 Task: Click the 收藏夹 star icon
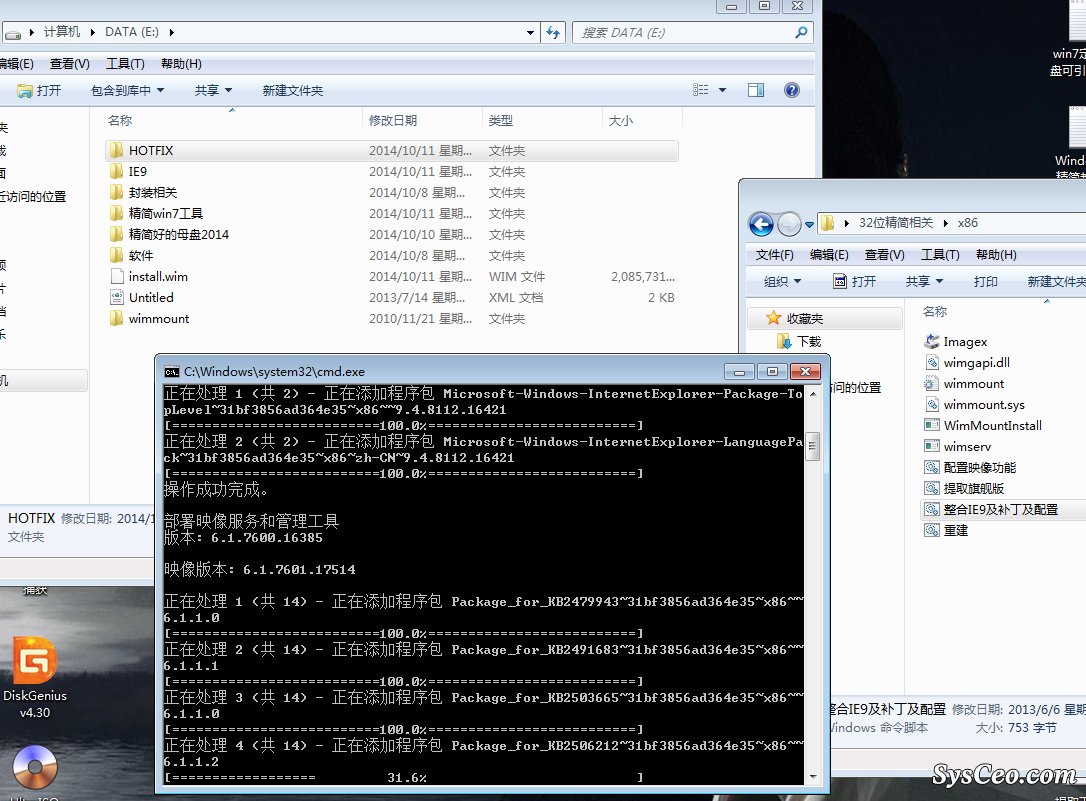tap(773, 318)
